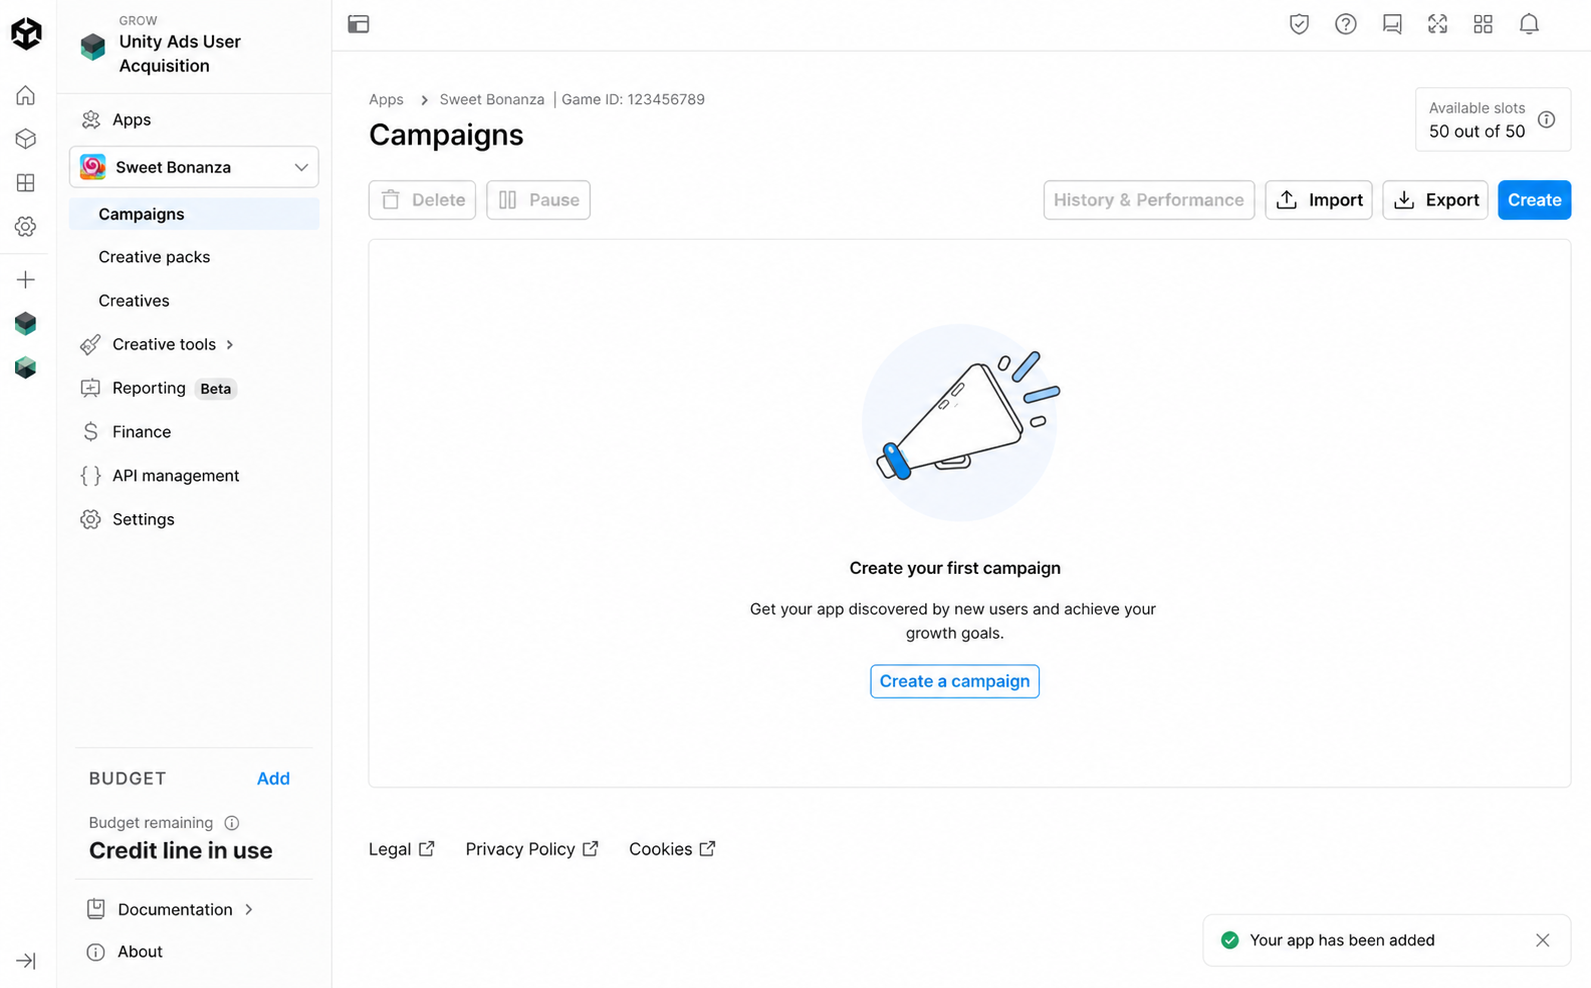Open the grid dashboard icon in left rail
Screen dimensions: 1591x988
[26, 183]
